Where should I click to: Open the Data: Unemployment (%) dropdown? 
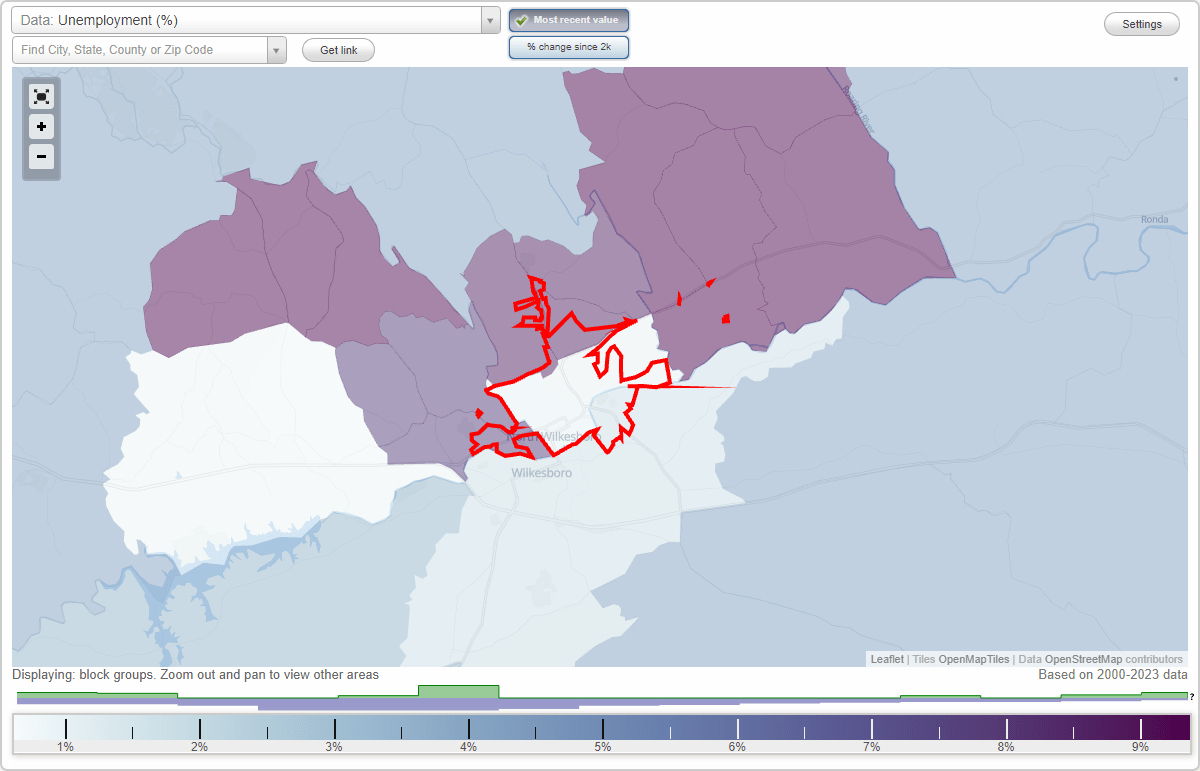246,20
